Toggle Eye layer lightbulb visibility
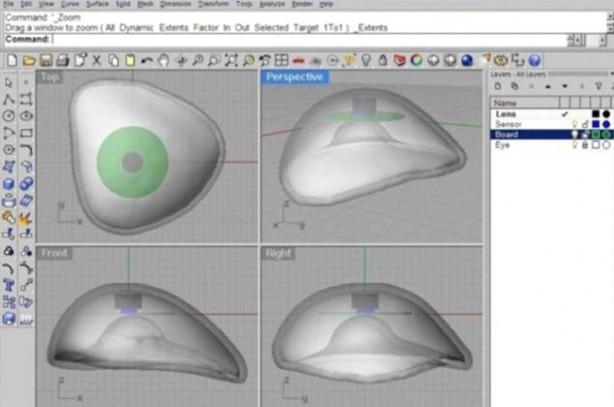Image resolution: width=614 pixels, height=407 pixels. [x=574, y=144]
